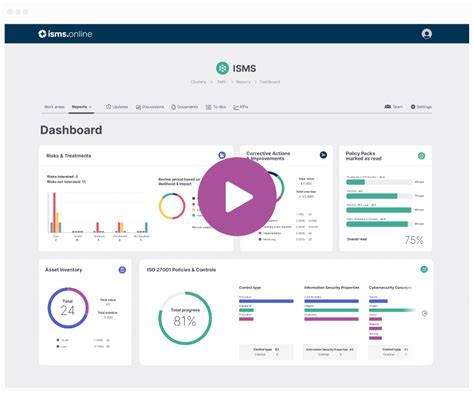This screenshot has height=393, width=474.
Task: Open the Risks & Treatments card icon
Action: tap(222, 155)
